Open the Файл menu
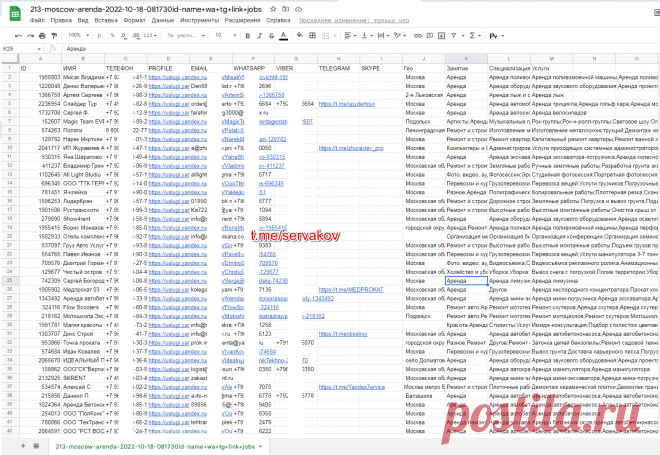The width and height of the screenshot is (660, 455). click(x=37, y=20)
